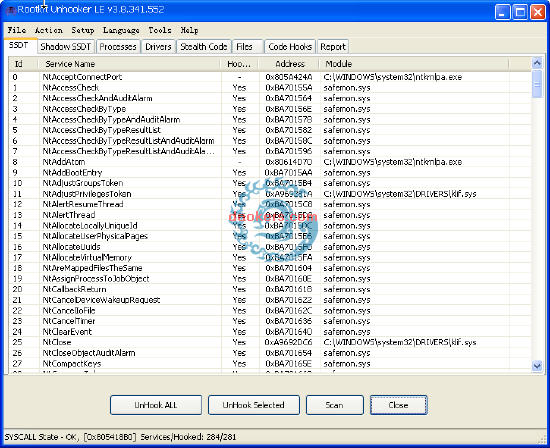Image resolution: width=550 pixels, height=448 pixels.
Task: Switch to the Stealth Code tab
Action: coord(203,47)
